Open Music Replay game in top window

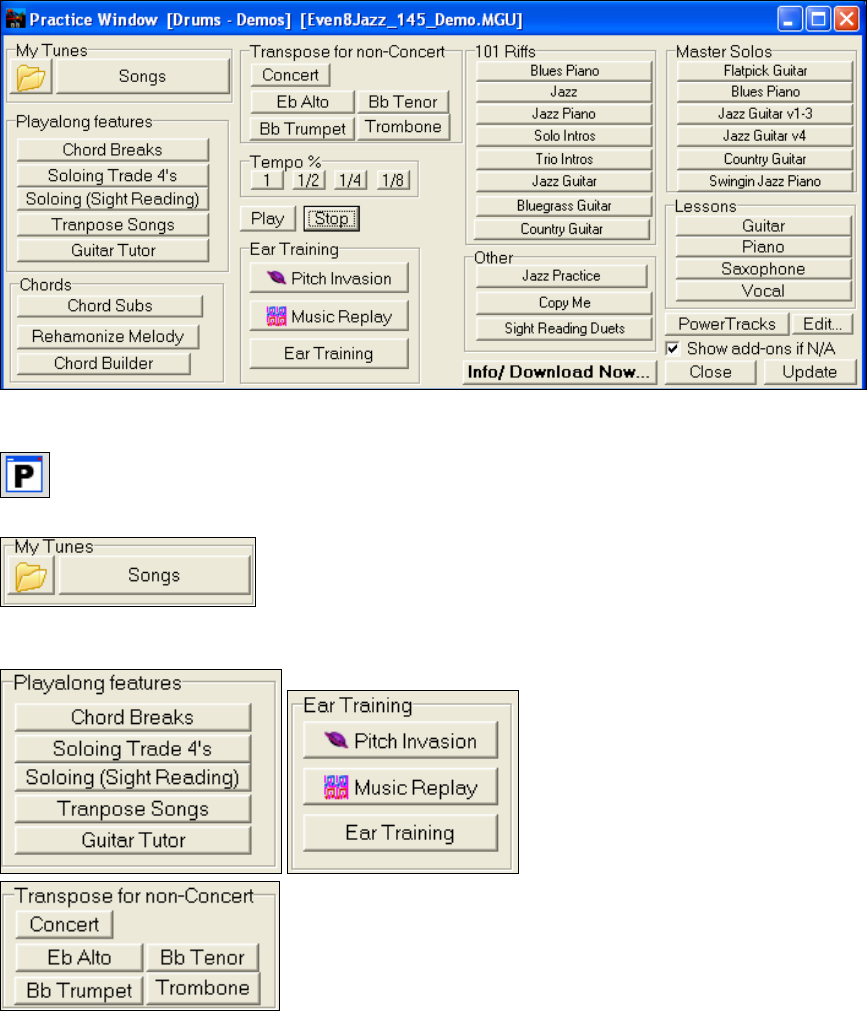[329, 316]
